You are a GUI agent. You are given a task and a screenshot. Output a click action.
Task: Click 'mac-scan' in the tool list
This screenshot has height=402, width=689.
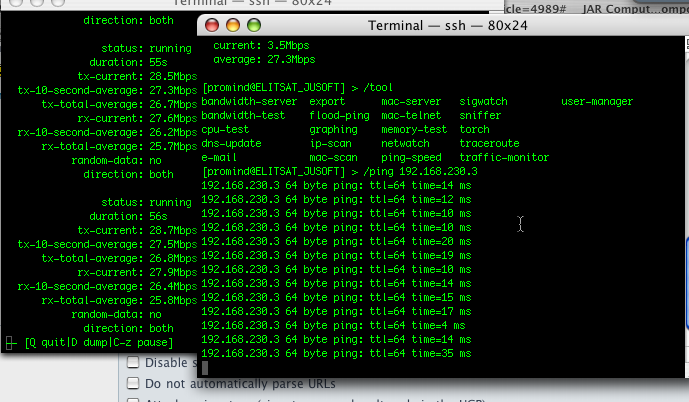click(x=333, y=158)
